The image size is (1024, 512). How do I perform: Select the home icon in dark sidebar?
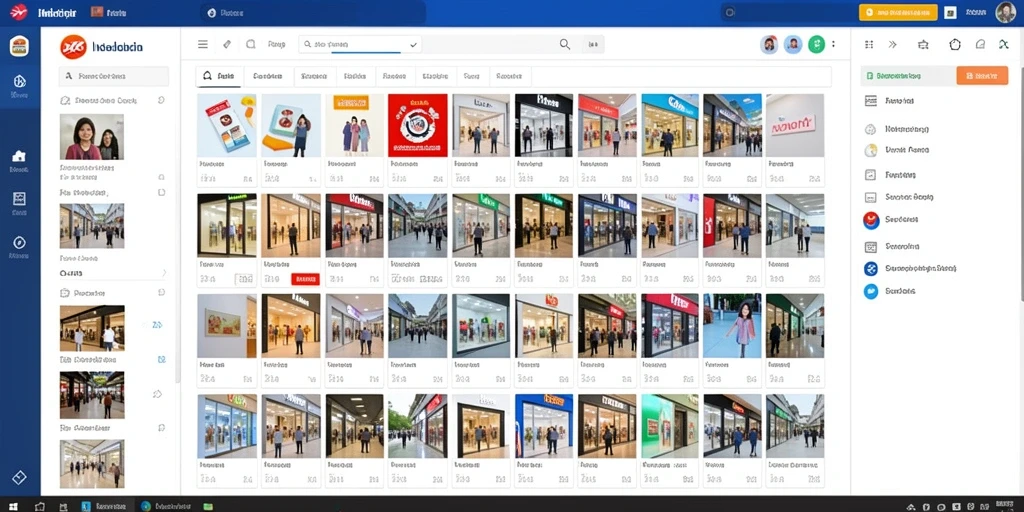(x=19, y=156)
